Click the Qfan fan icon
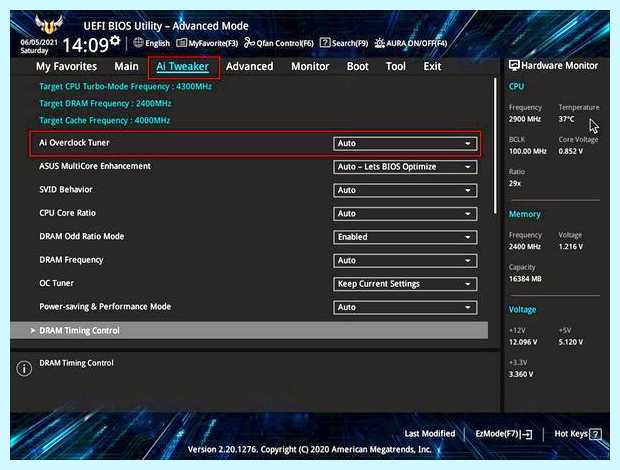 (x=249, y=43)
